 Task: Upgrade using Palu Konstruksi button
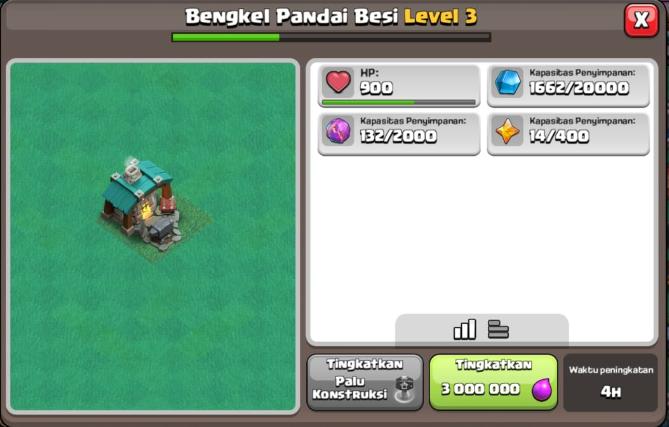click(x=365, y=382)
